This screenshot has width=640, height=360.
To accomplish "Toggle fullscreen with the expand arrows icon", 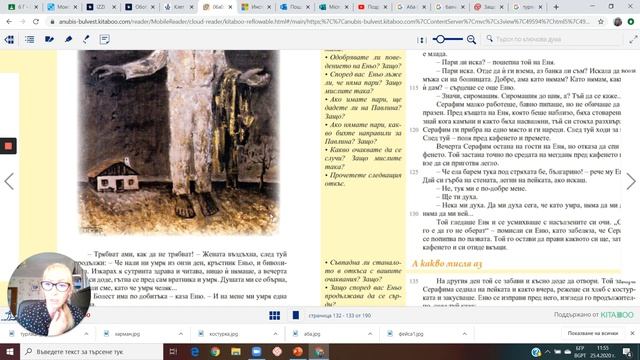I will [633, 39].
